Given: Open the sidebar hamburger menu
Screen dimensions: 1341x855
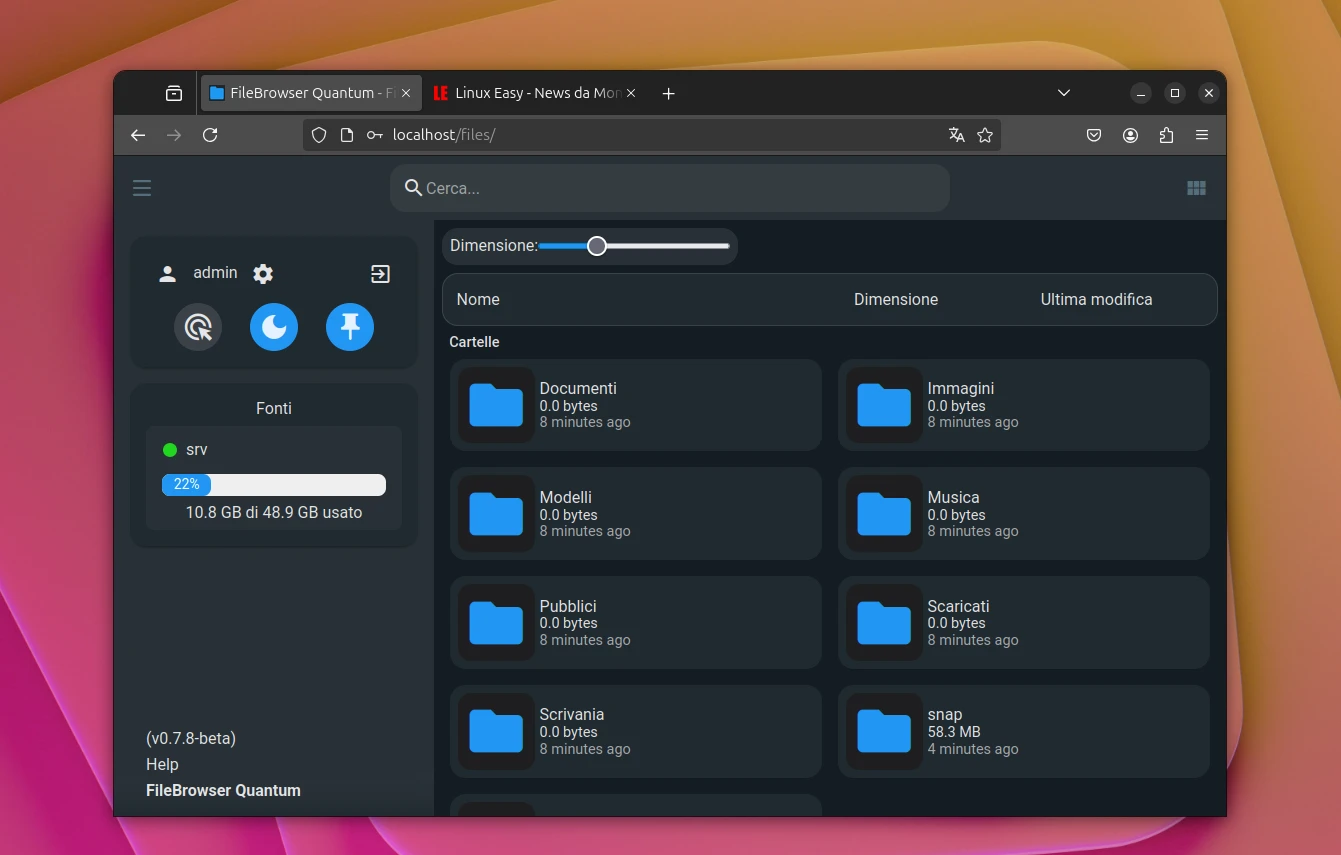Looking at the screenshot, I should [142, 187].
